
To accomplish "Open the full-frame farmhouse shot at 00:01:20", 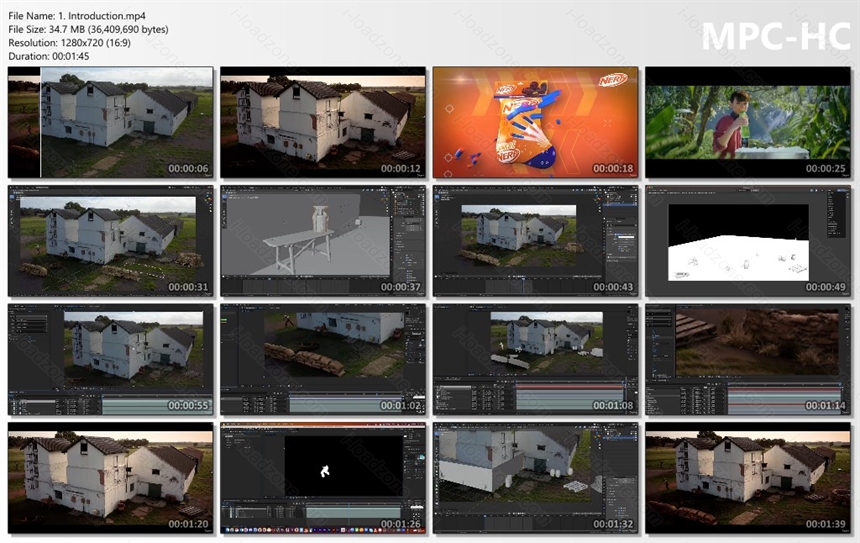I will coord(111,478).
